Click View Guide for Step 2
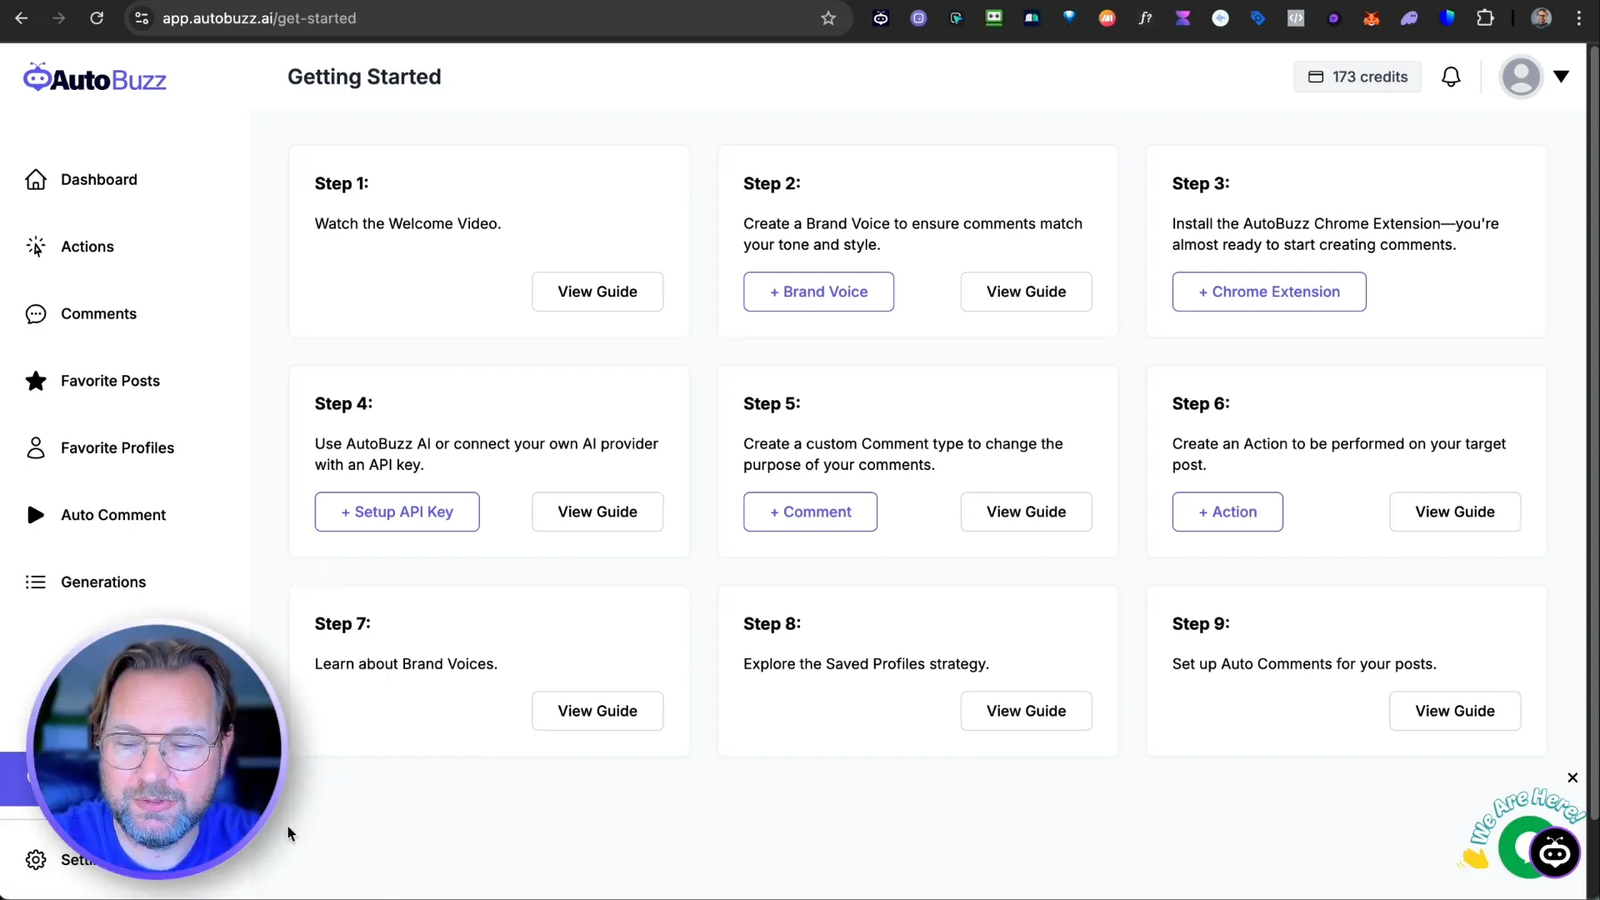Image resolution: width=1600 pixels, height=900 pixels. 1026,292
